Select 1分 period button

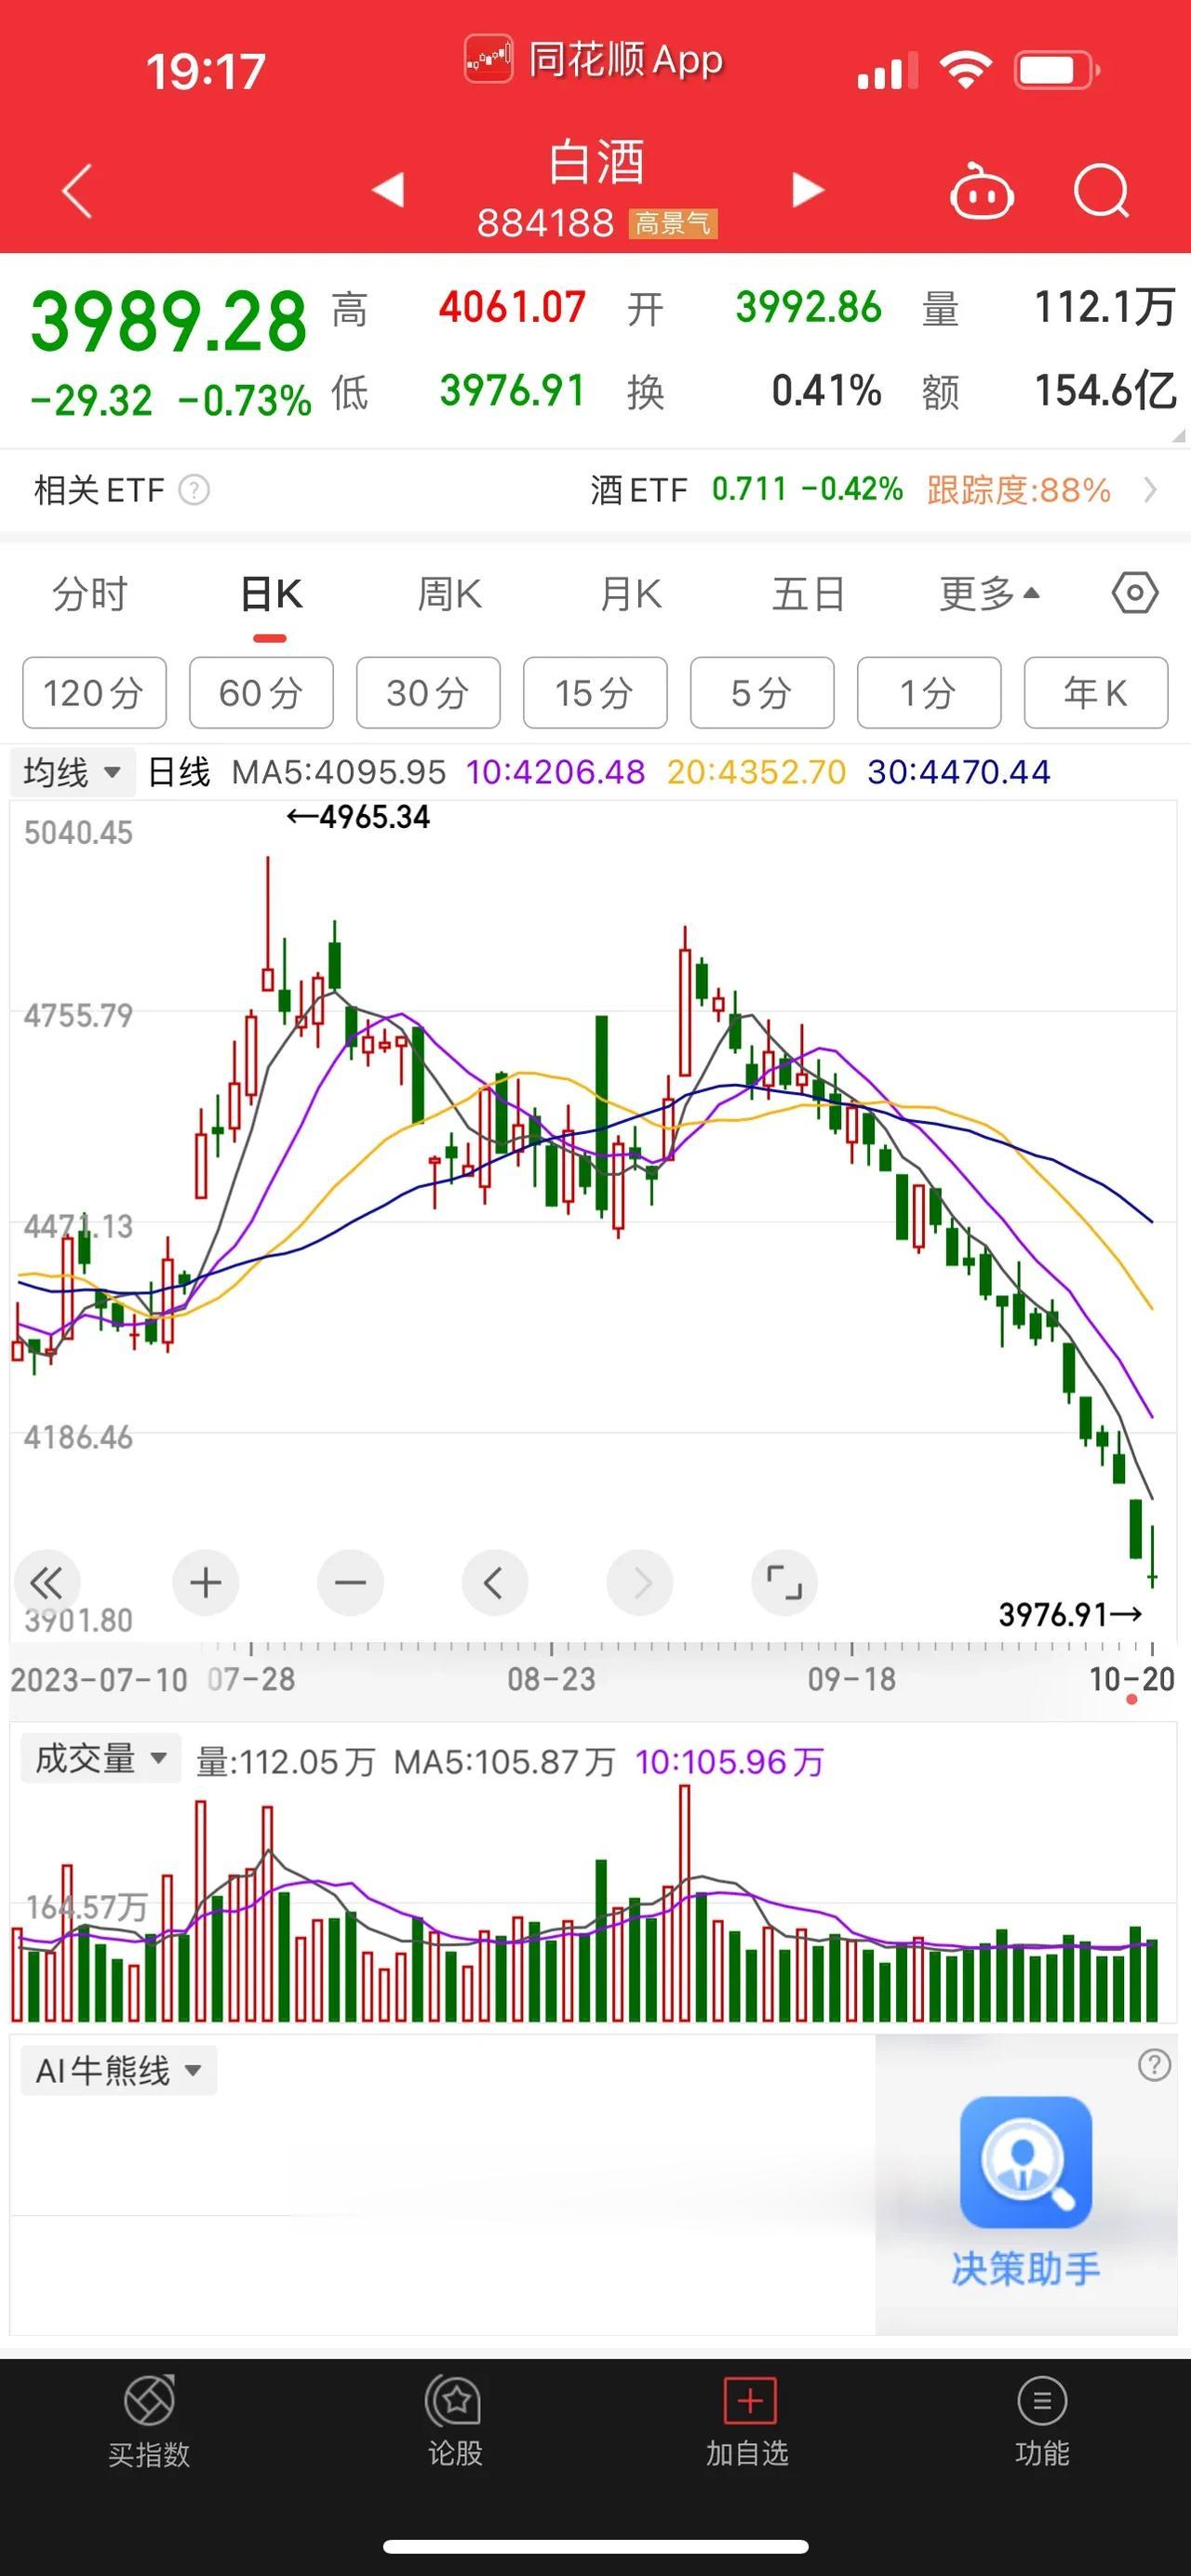929,692
